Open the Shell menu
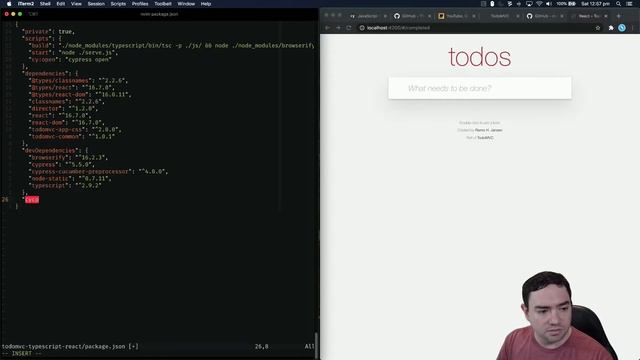This screenshot has width=640, height=360. (x=45, y=4)
